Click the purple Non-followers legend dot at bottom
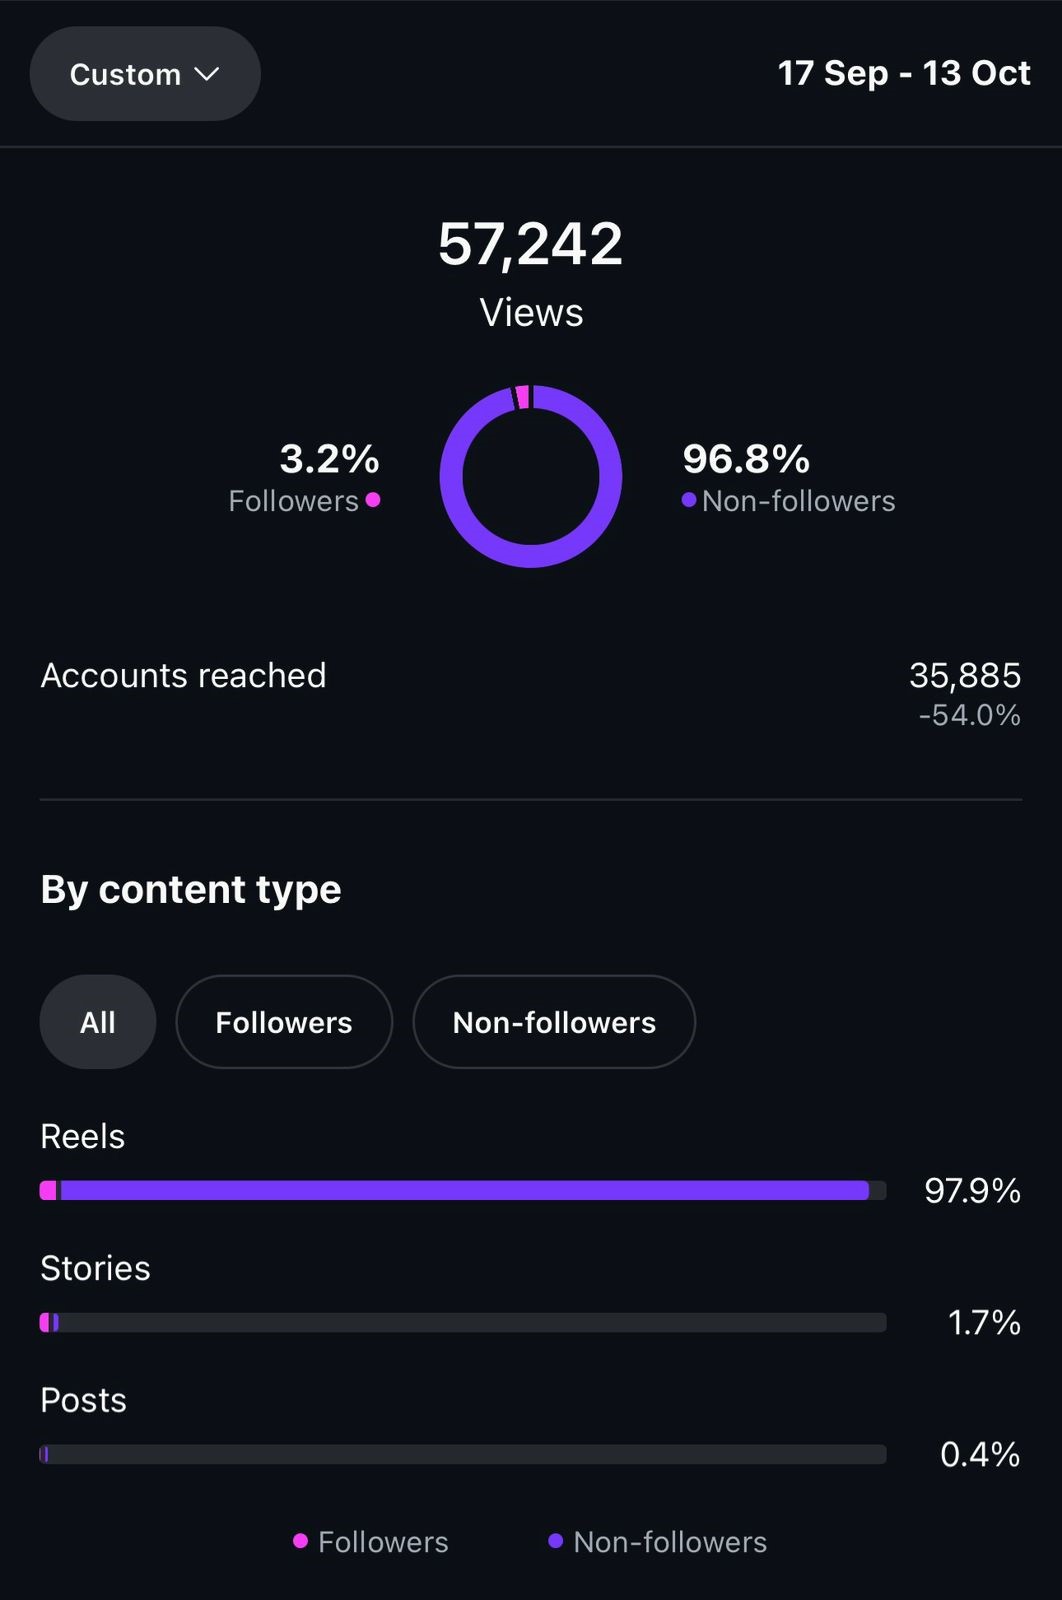 [556, 1541]
